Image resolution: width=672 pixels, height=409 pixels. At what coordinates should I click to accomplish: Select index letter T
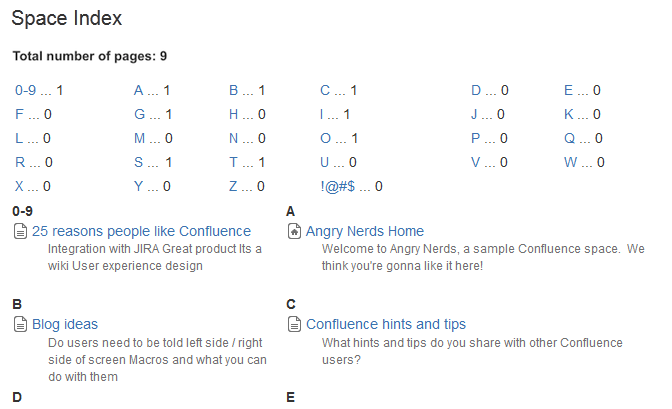(233, 162)
